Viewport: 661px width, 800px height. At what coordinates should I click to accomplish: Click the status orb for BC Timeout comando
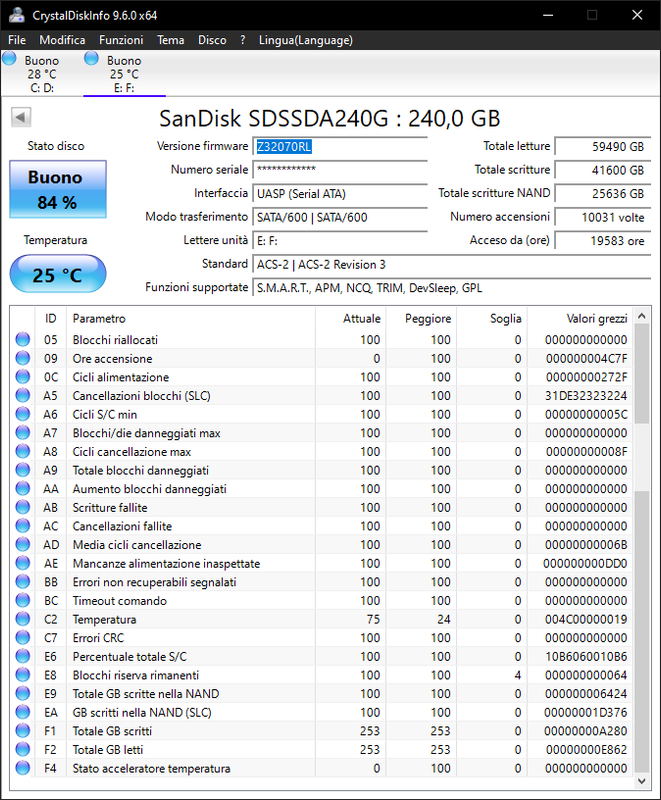point(23,600)
